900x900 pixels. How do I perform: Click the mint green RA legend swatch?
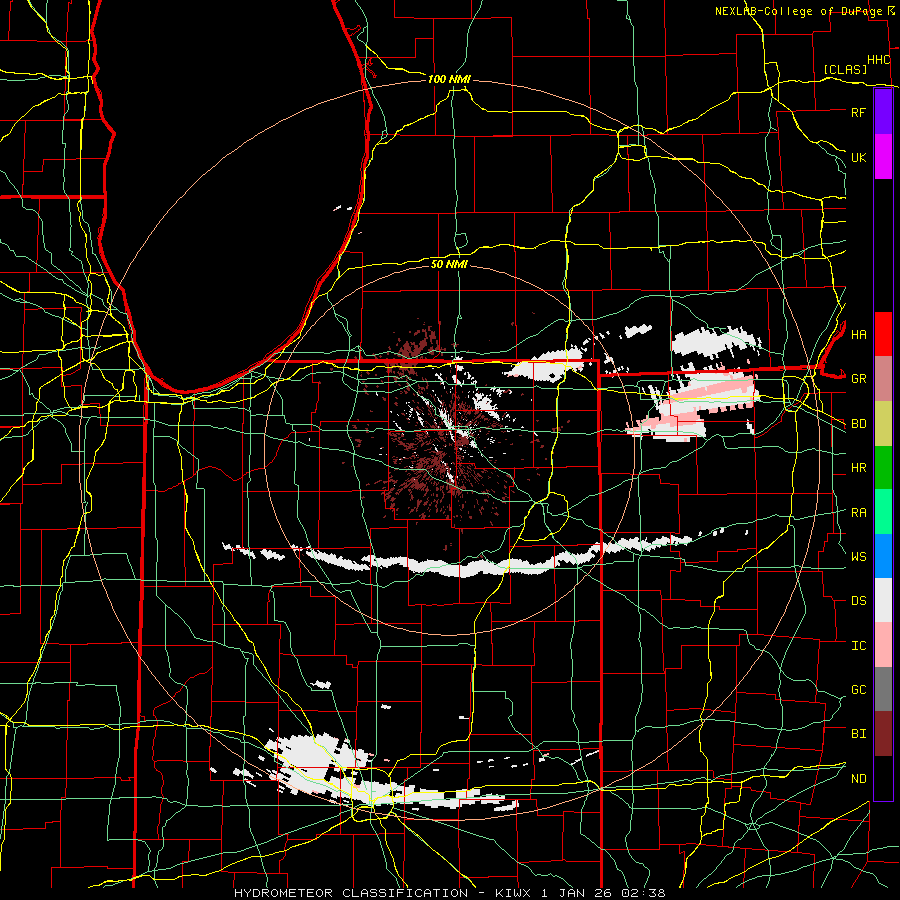[x=883, y=512]
